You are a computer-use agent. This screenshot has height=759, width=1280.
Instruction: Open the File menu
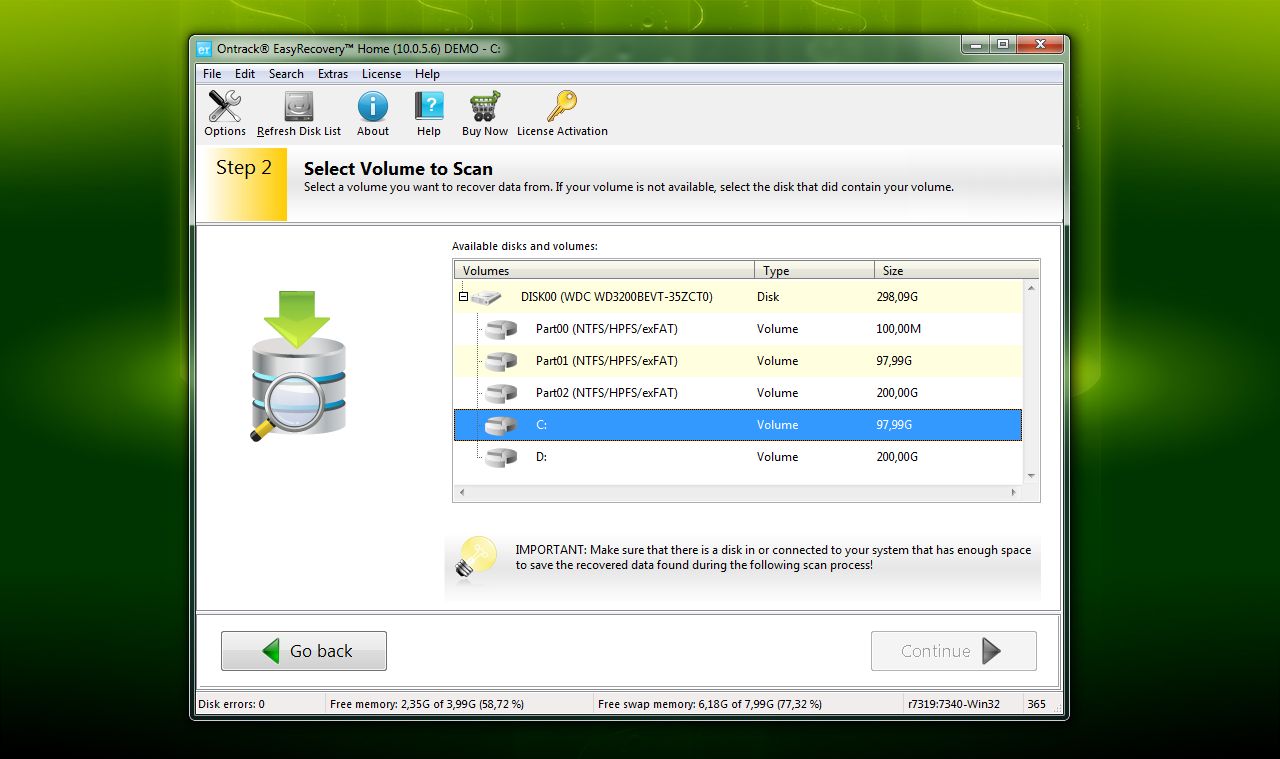(212, 74)
